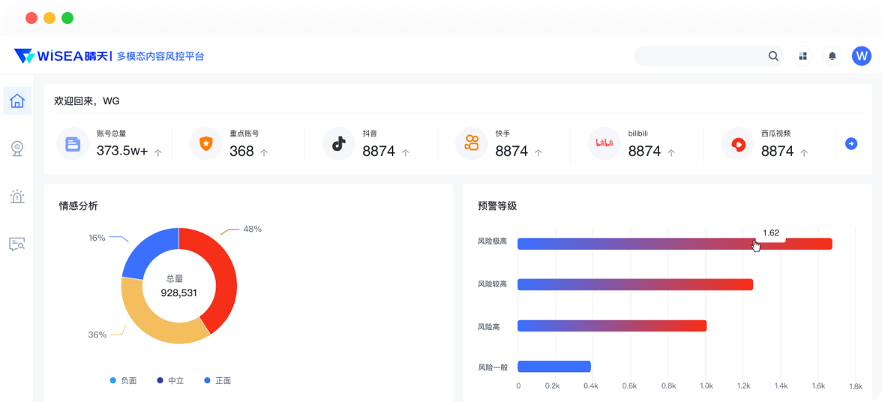This screenshot has height=402, width=882.
Task: Open the apps grid icon in the header
Action: tap(803, 56)
